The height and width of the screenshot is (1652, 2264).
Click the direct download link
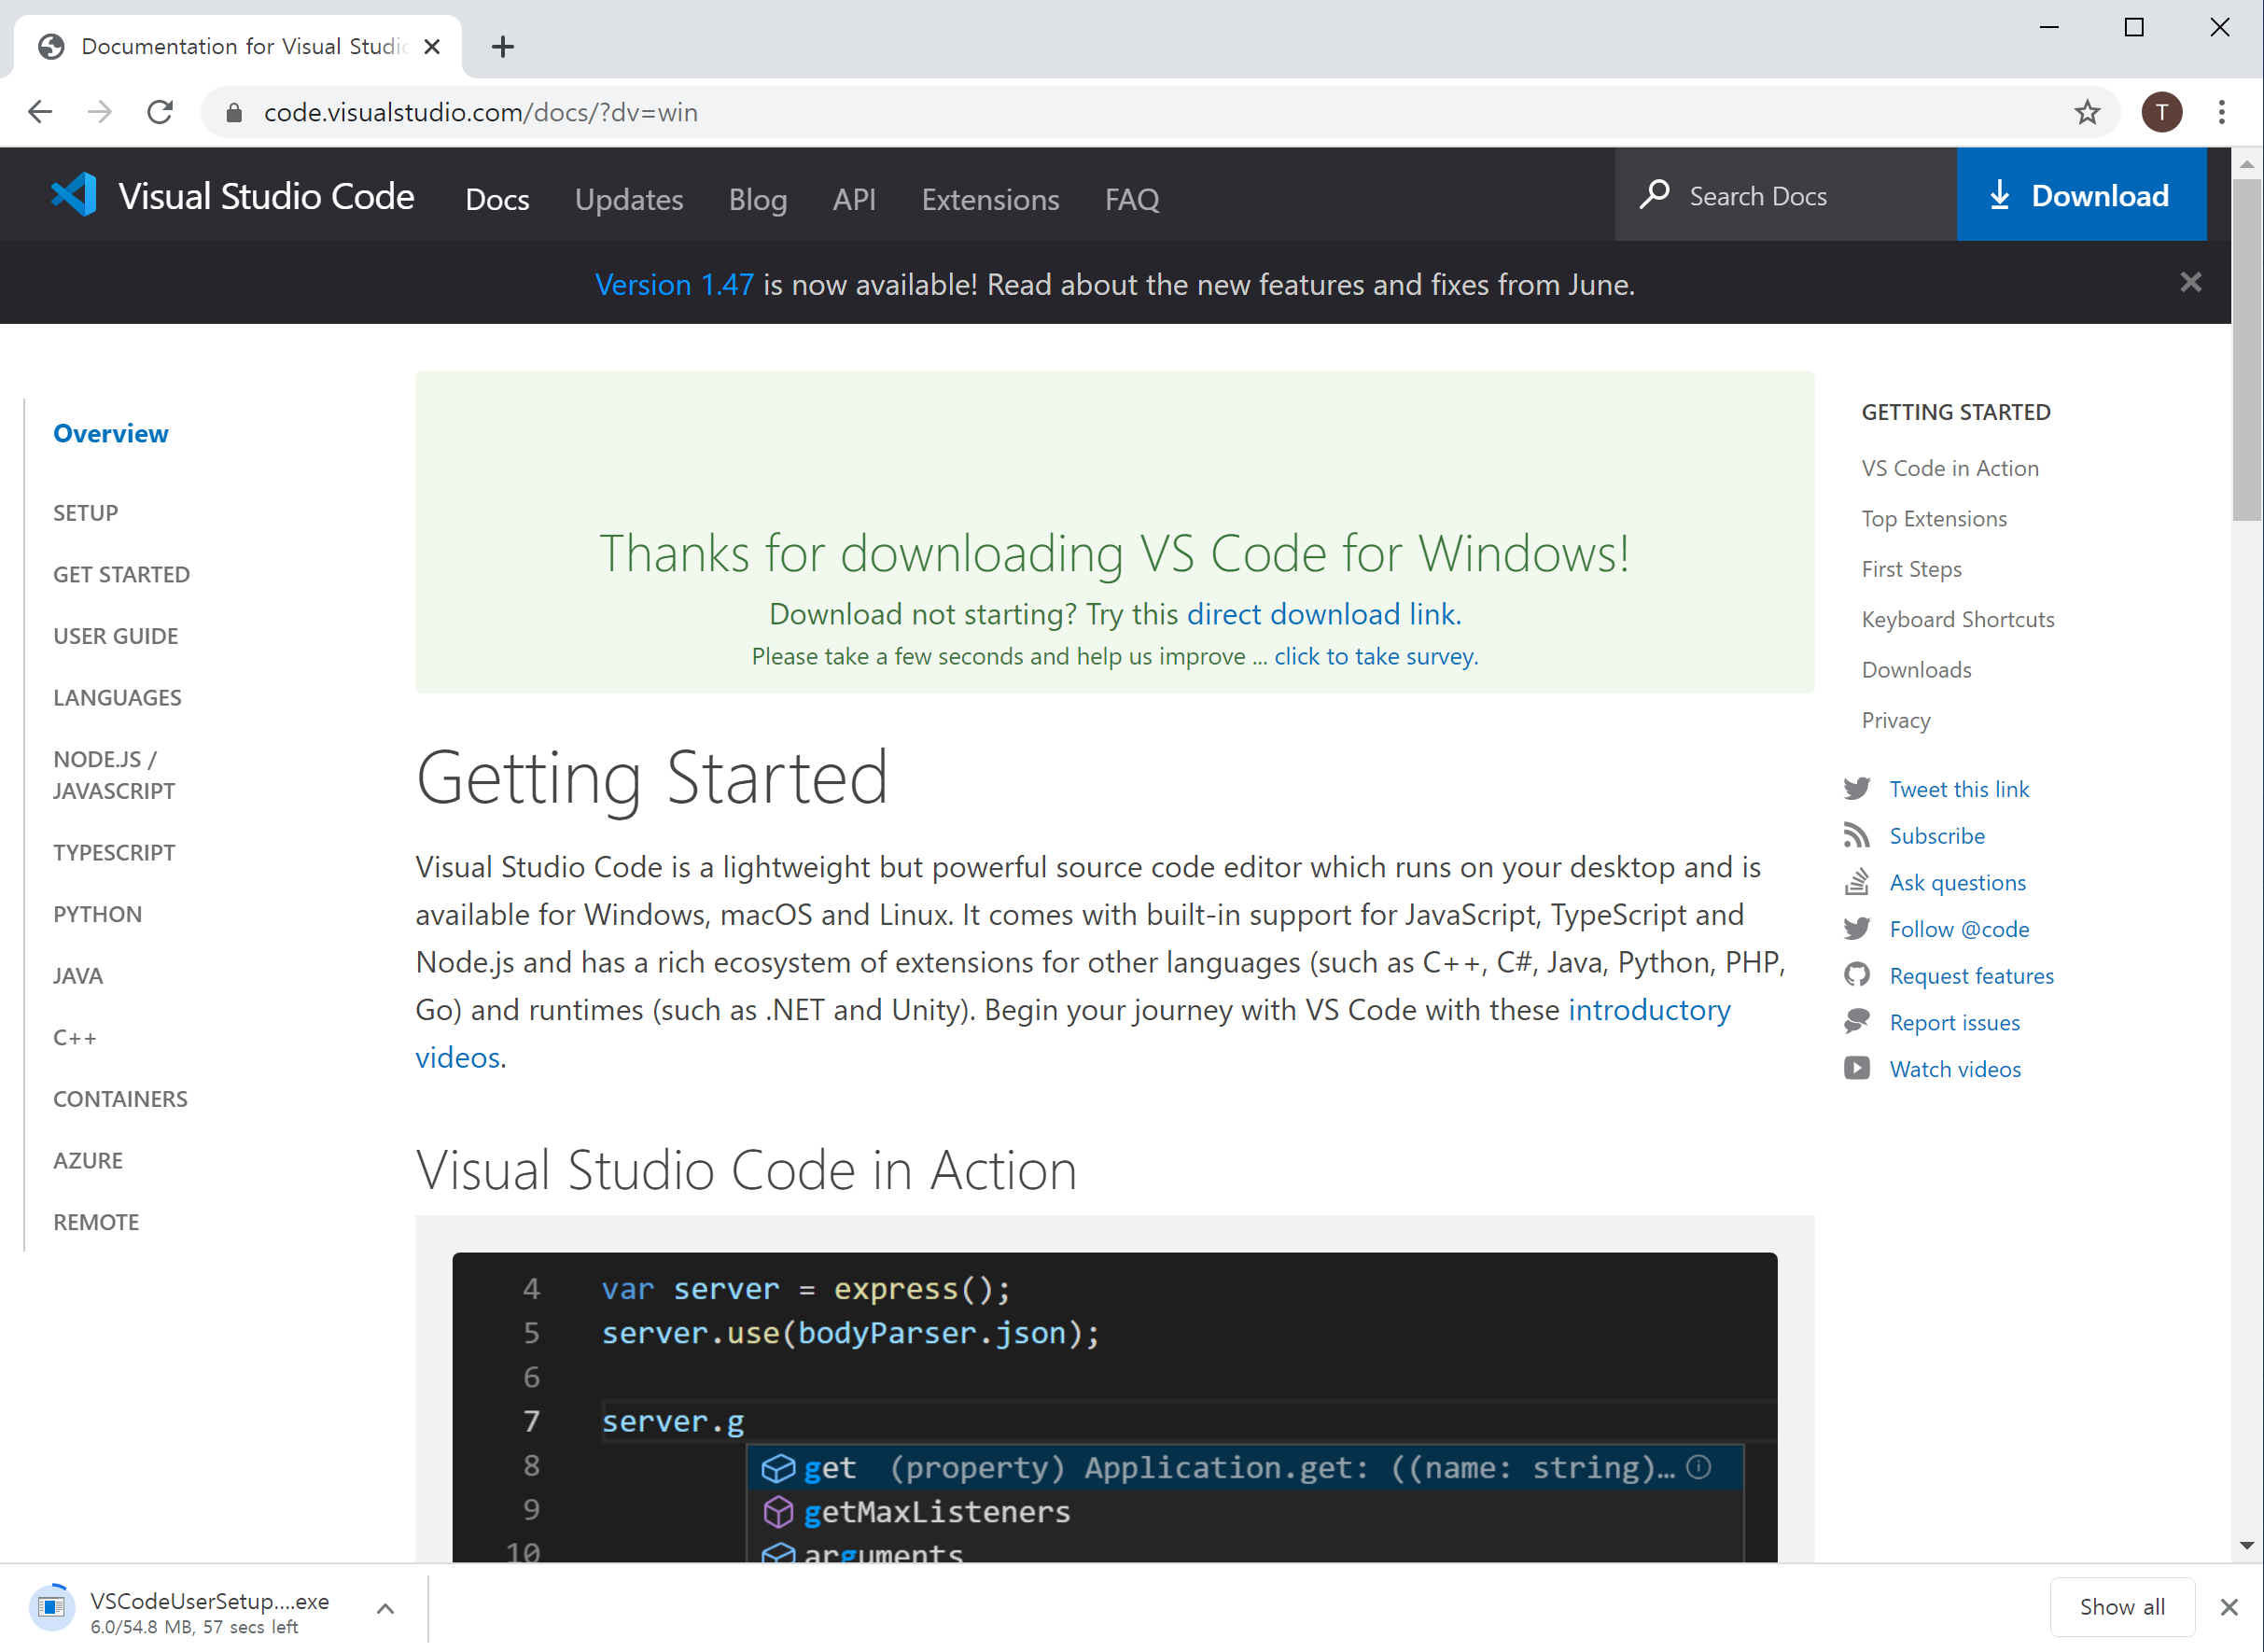(x=1324, y=614)
